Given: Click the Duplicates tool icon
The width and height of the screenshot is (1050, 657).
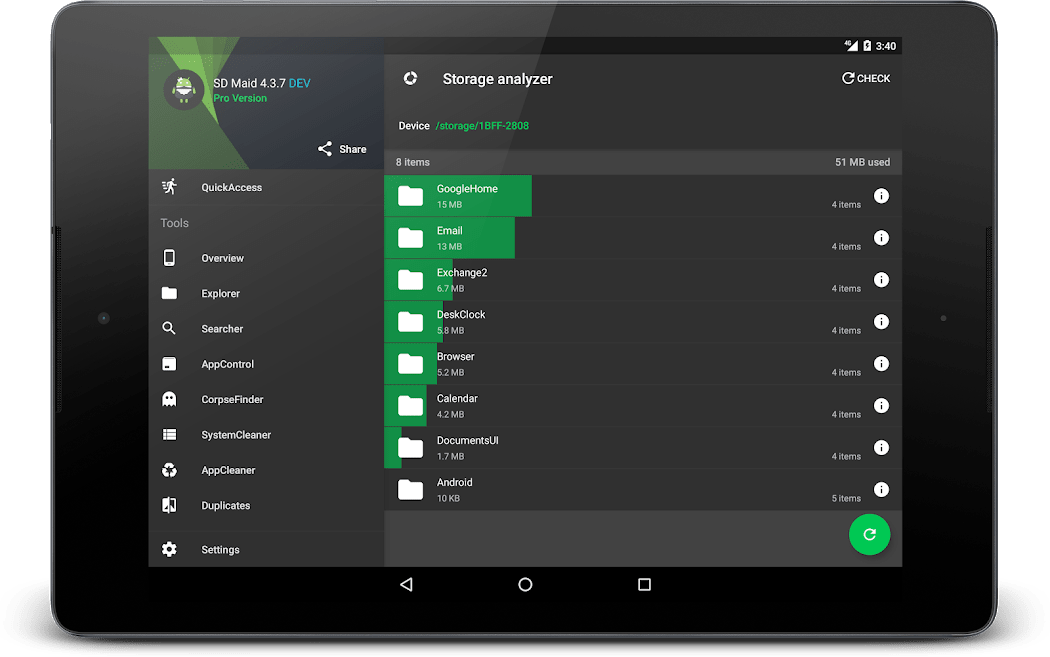Looking at the screenshot, I should [171, 505].
